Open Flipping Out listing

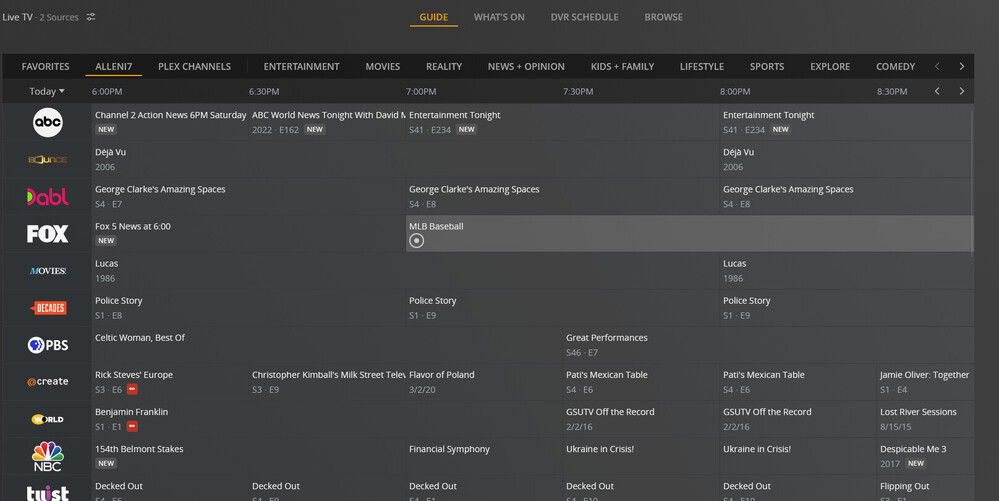tap(925, 488)
